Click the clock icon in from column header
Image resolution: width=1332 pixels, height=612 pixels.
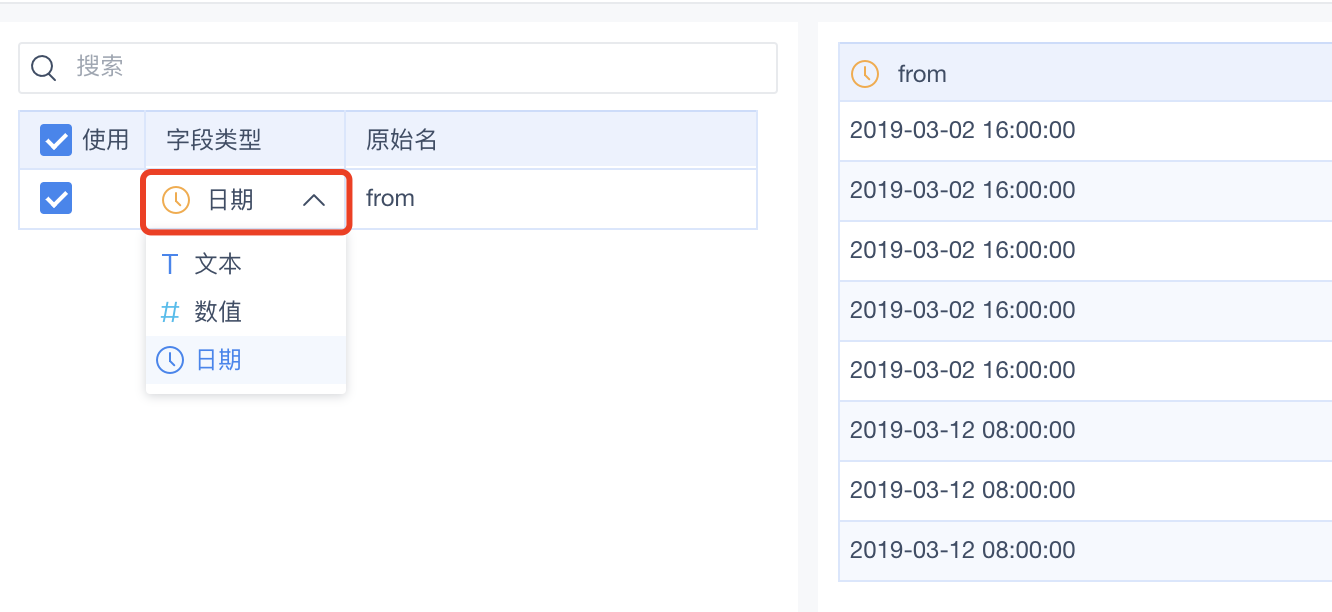[x=864, y=74]
